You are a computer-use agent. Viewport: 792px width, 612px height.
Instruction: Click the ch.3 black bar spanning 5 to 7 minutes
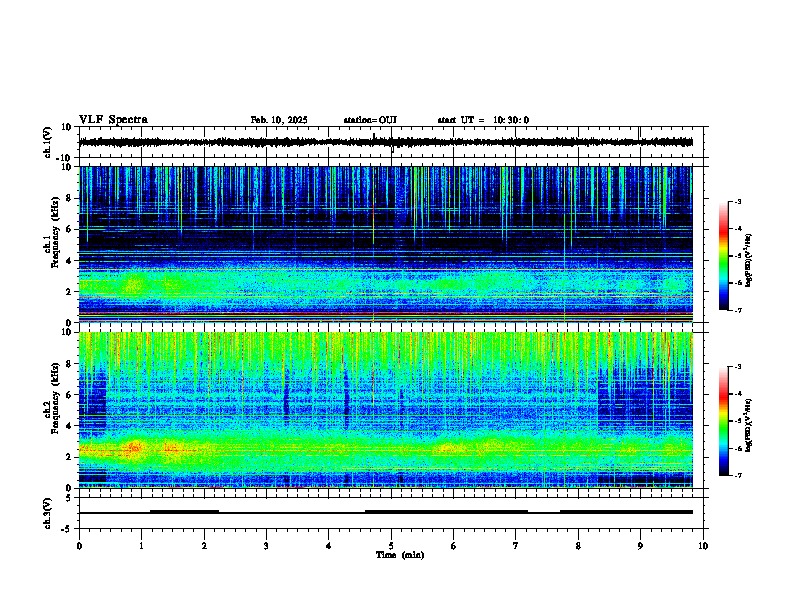click(447, 512)
